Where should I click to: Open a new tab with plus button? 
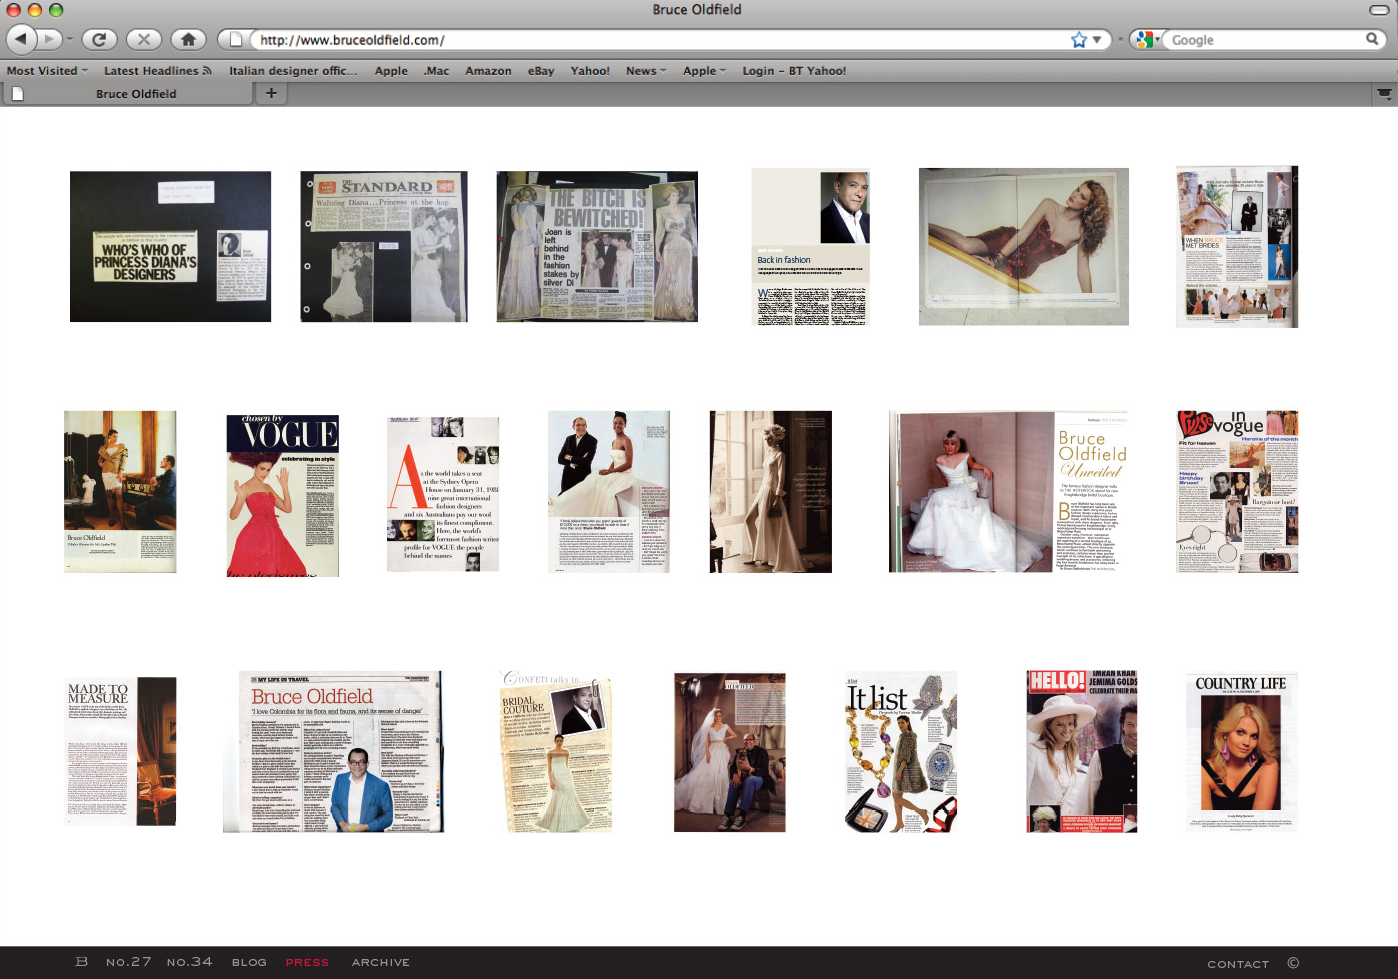(271, 93)
